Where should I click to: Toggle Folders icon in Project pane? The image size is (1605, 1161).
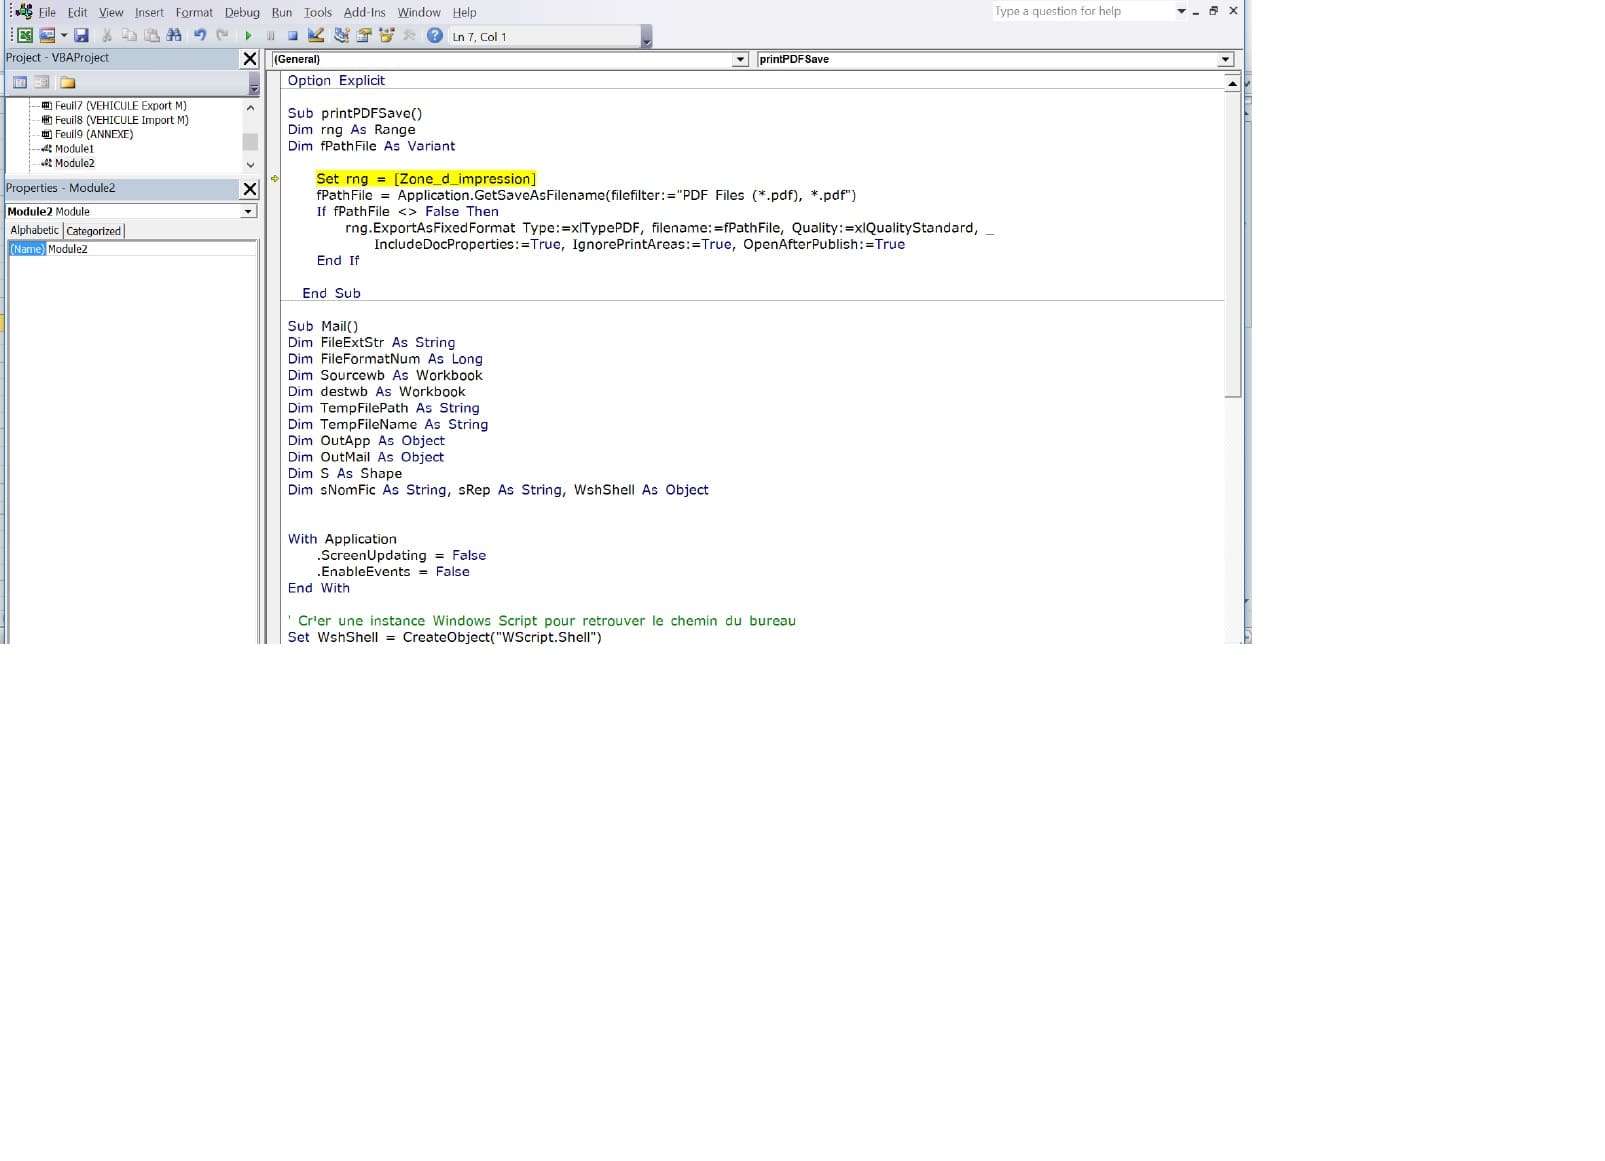pyautogui.click(x=67, y=82)
